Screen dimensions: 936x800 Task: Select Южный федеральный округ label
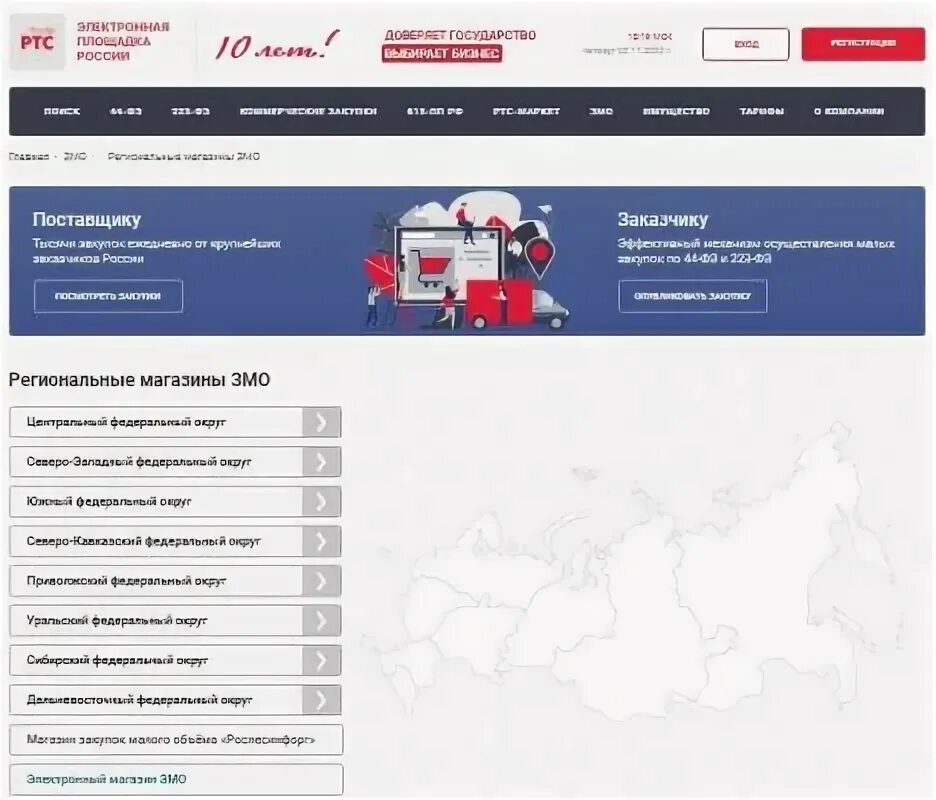[109, 501]
